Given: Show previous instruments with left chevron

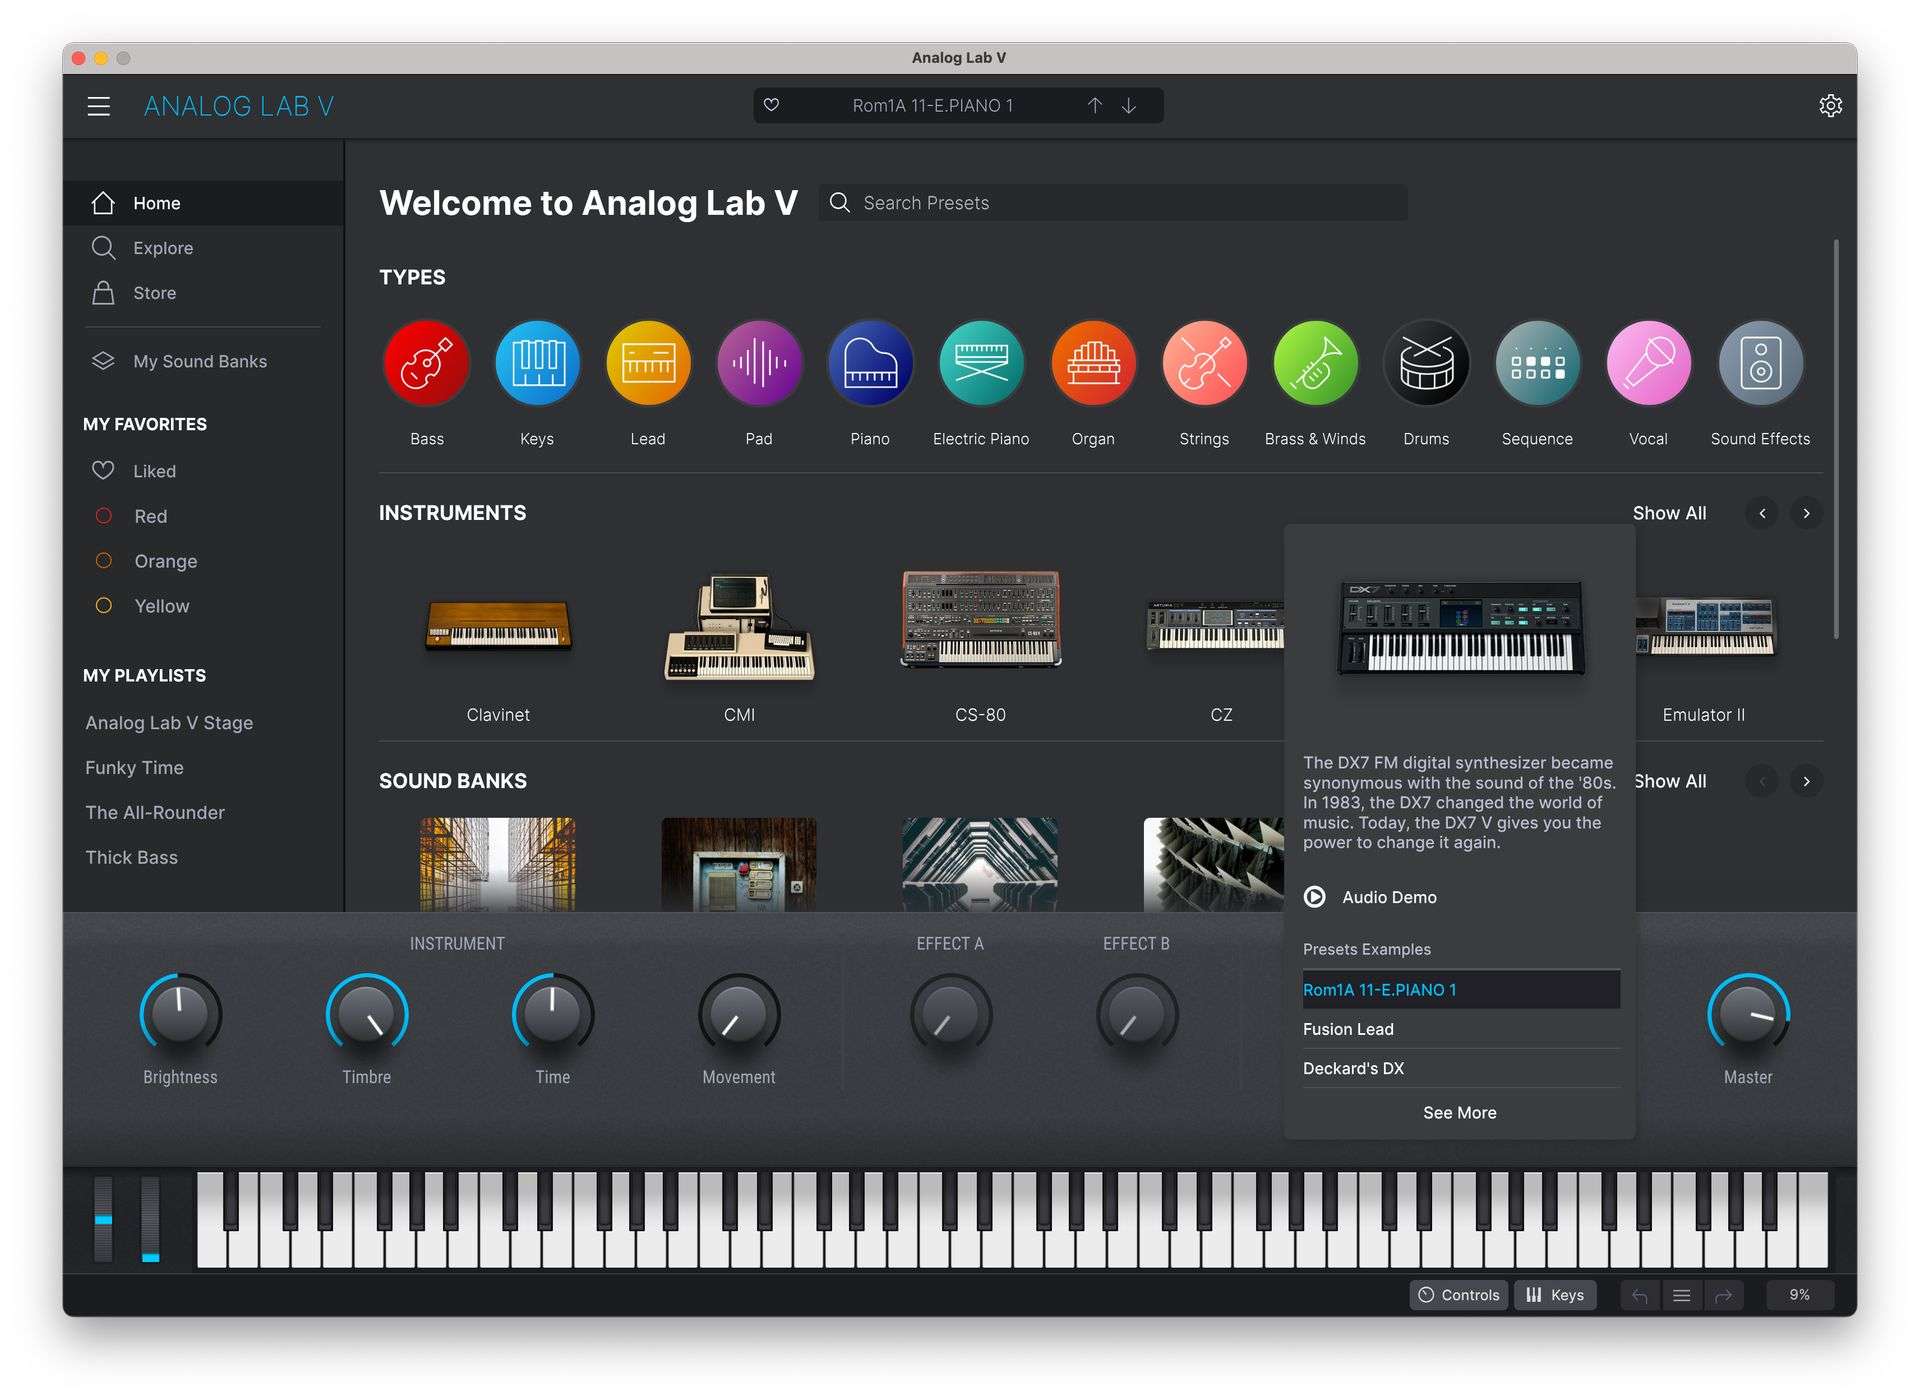Looking at the screenshot, I should tap(1762, 513).
